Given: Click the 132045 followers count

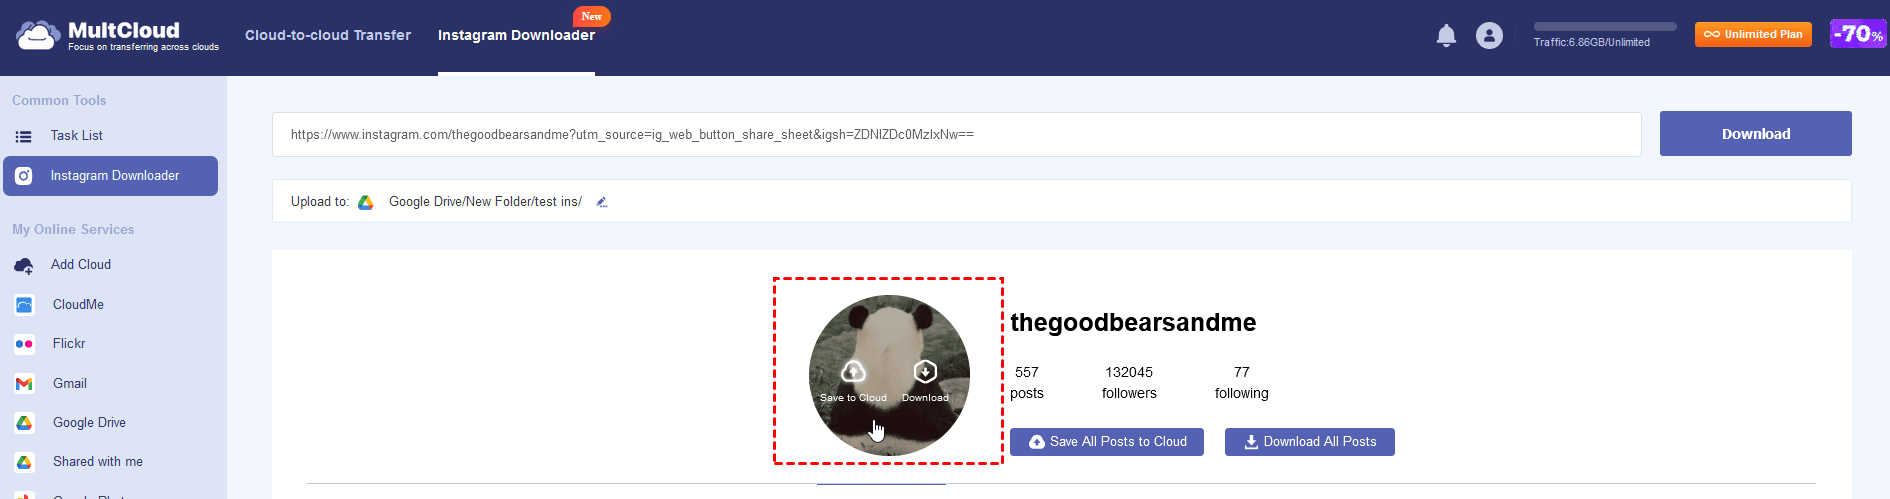Looking at the screenshot, I should (1129, 383).
